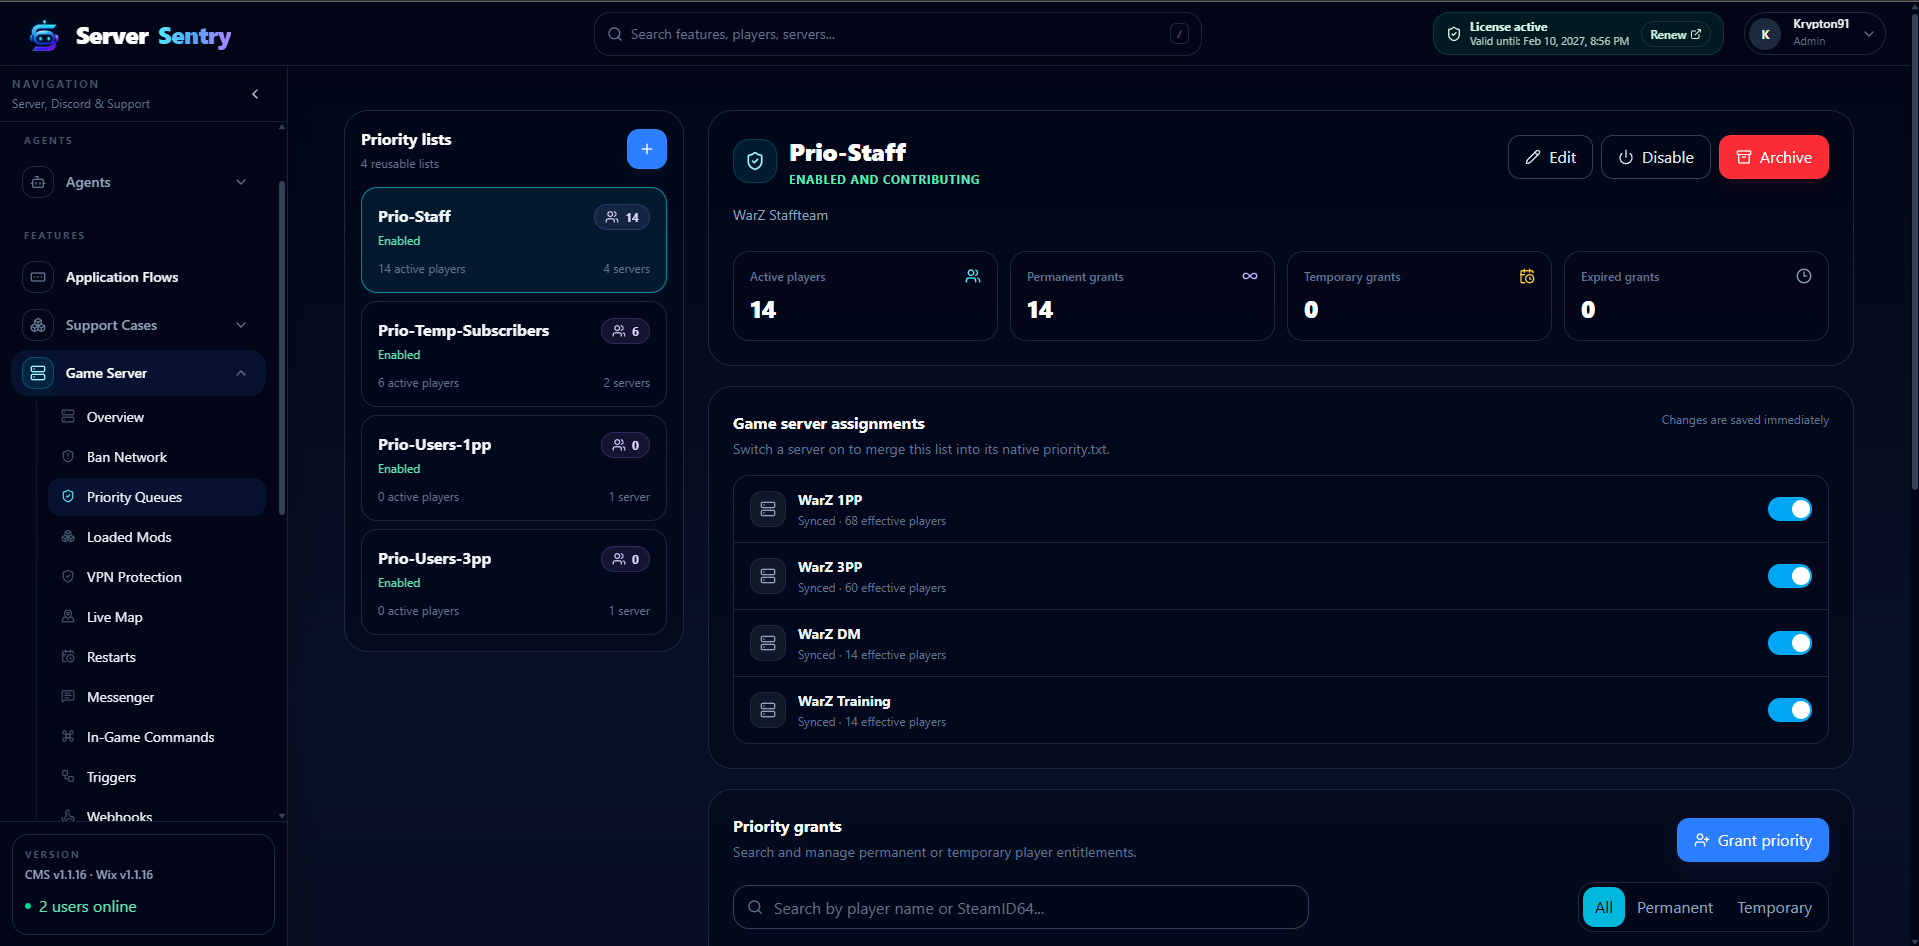Click the Agents robot icon in sidebar
Viewport: 1919px width, 946px height.
[38, 182]
